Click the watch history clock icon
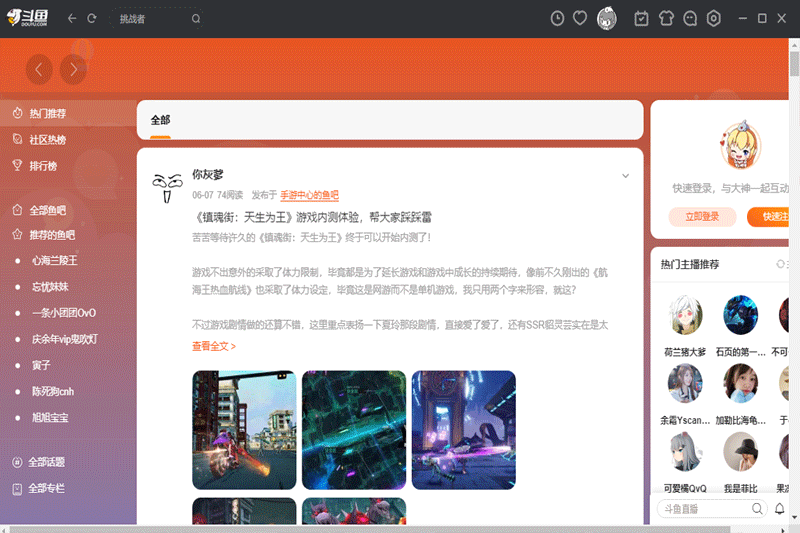Viewport: 800px width, 533px height. pyautogui.click(x=558, y=18)
